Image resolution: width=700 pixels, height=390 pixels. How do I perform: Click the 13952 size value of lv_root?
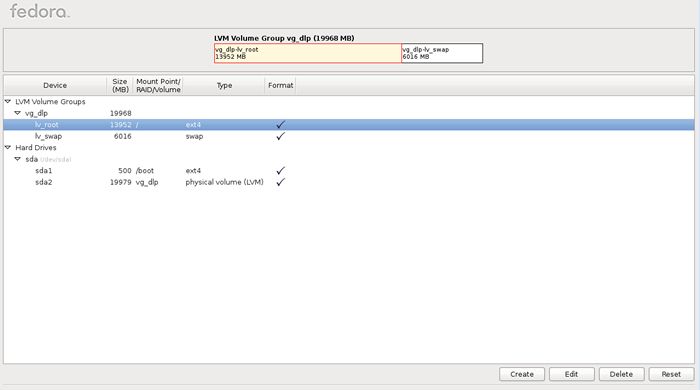121,125
